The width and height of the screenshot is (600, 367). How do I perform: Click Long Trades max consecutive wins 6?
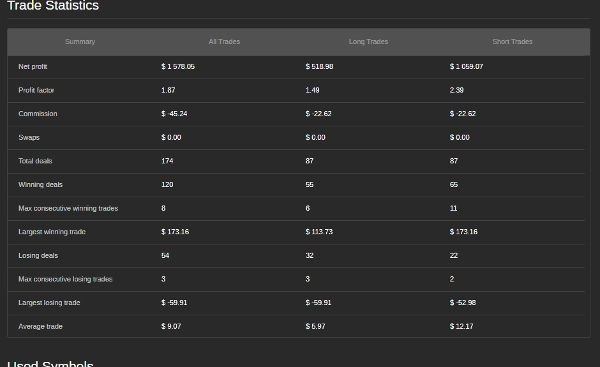coord(308,209)
